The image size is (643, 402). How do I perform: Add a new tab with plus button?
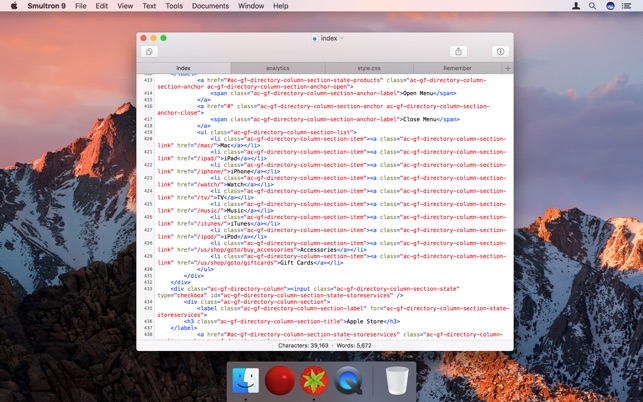click(x=508, y=68)
